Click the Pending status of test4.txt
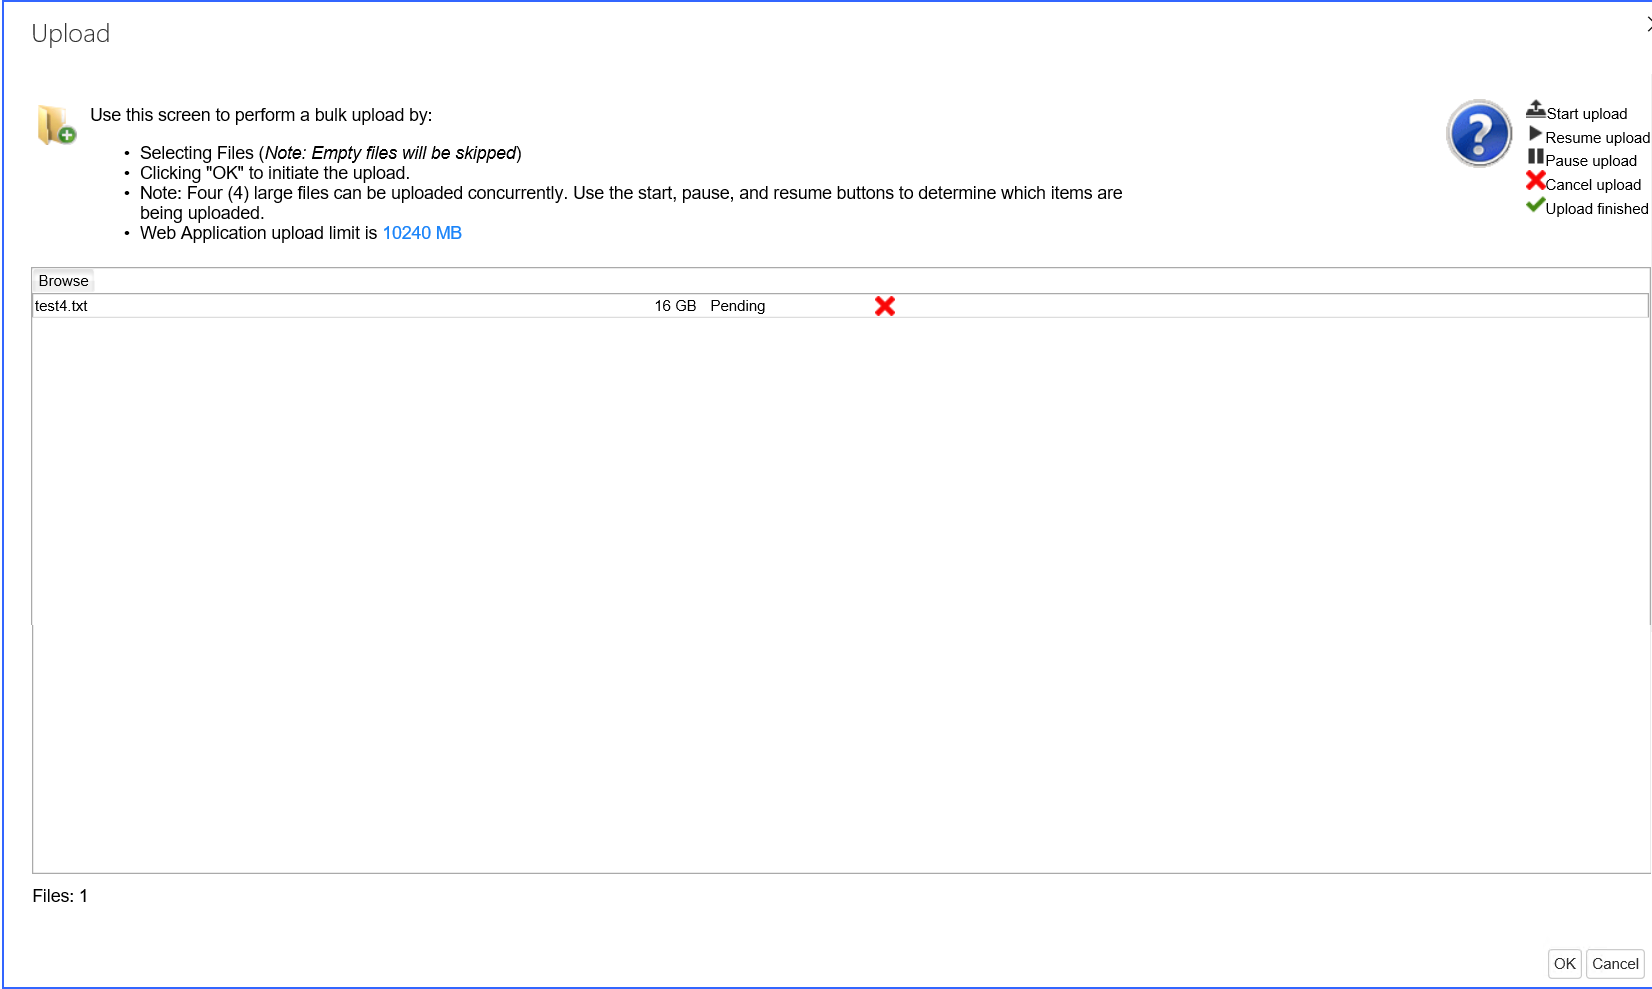Screen dimensions: 1652x989 [x=737, y=306]
